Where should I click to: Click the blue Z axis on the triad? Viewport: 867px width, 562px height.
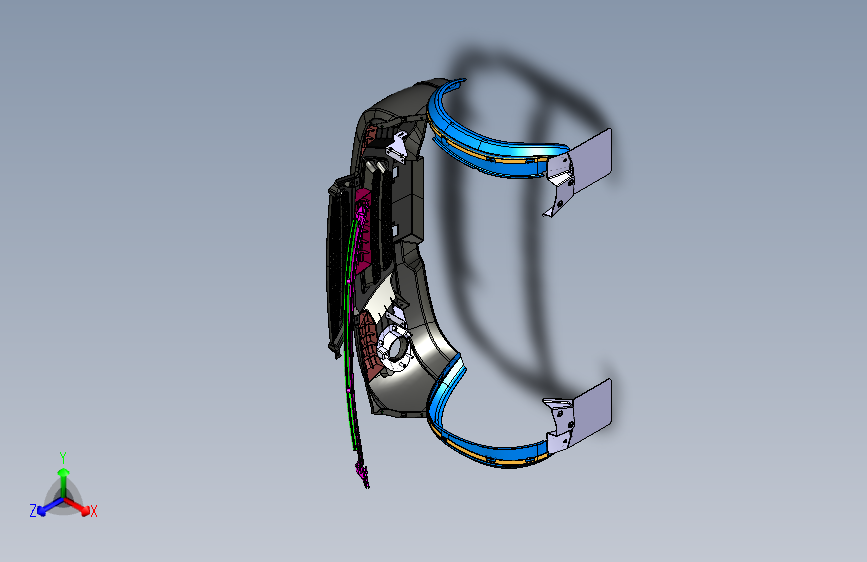[50, 506]
